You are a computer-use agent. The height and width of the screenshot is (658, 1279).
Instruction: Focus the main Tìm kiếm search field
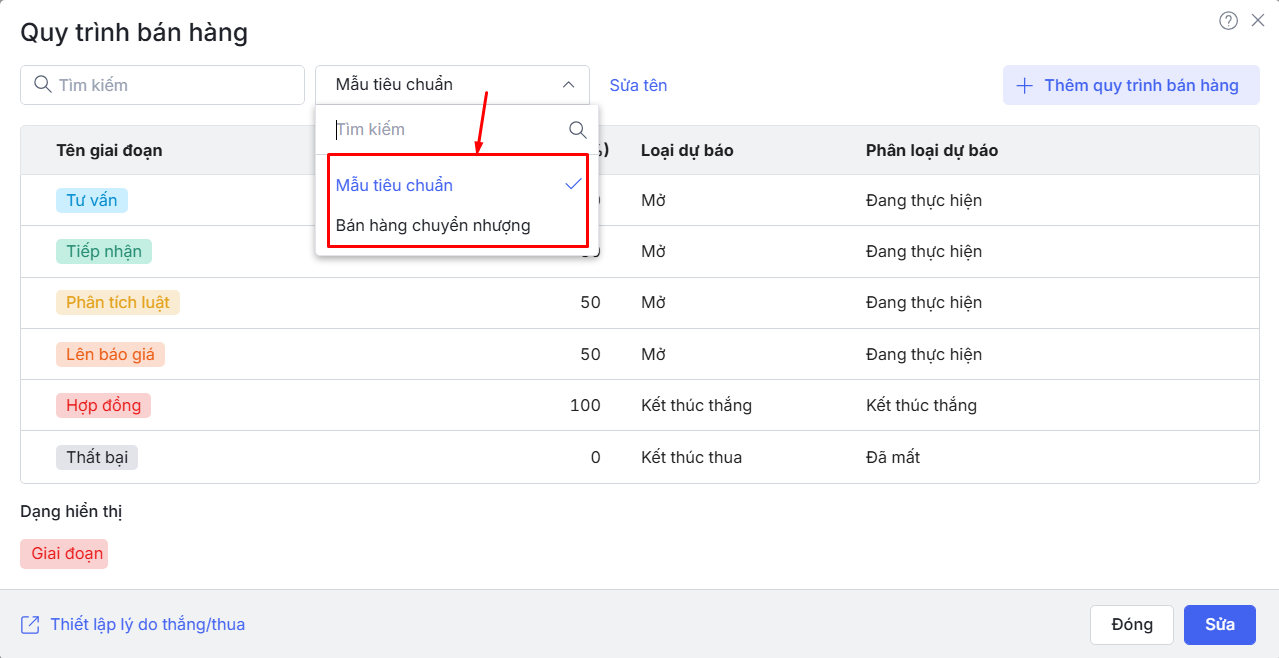(x=175, y=85)
